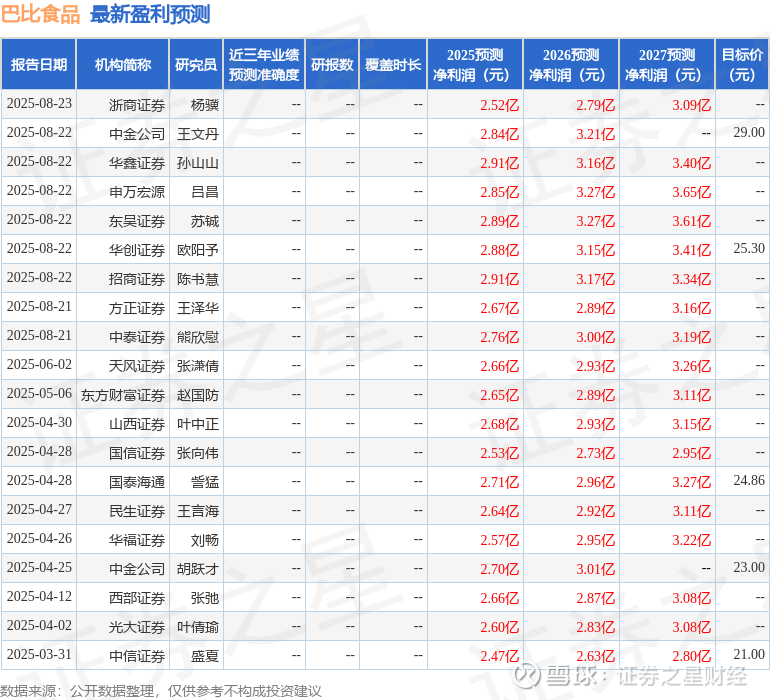Select the 机构简称 column header

(x=123, y=64)
